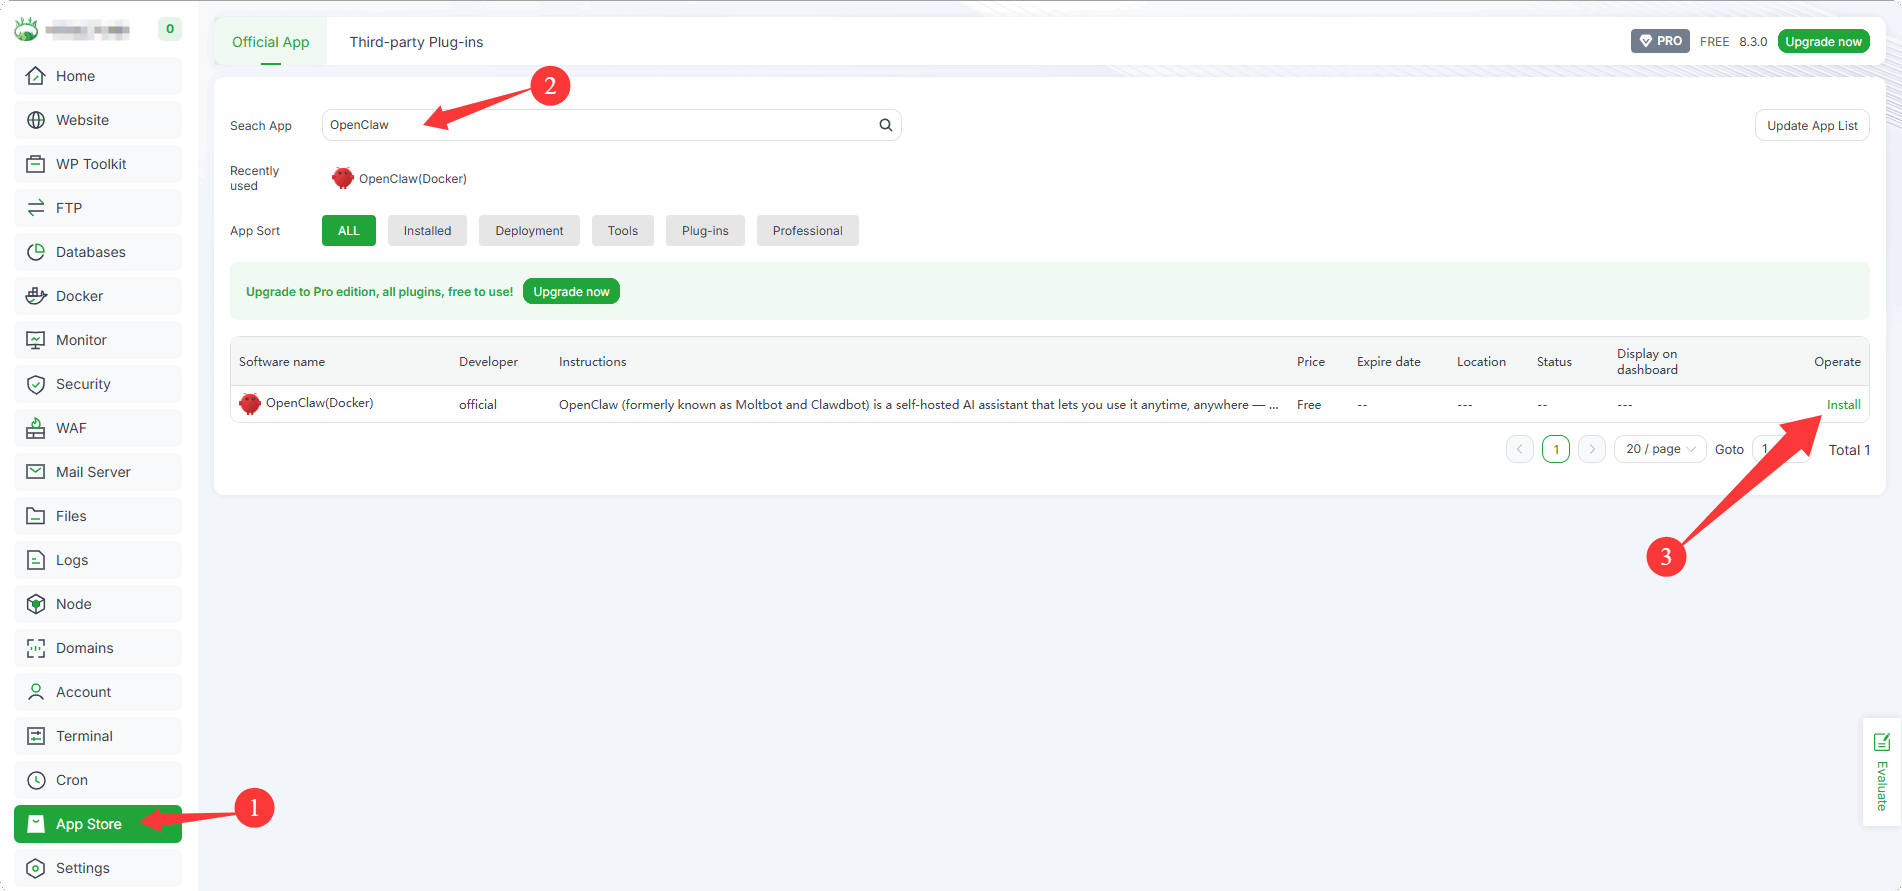Click the Settings gear icon
This screenshot has height=891, width=1902.
(x=36, y=868)
